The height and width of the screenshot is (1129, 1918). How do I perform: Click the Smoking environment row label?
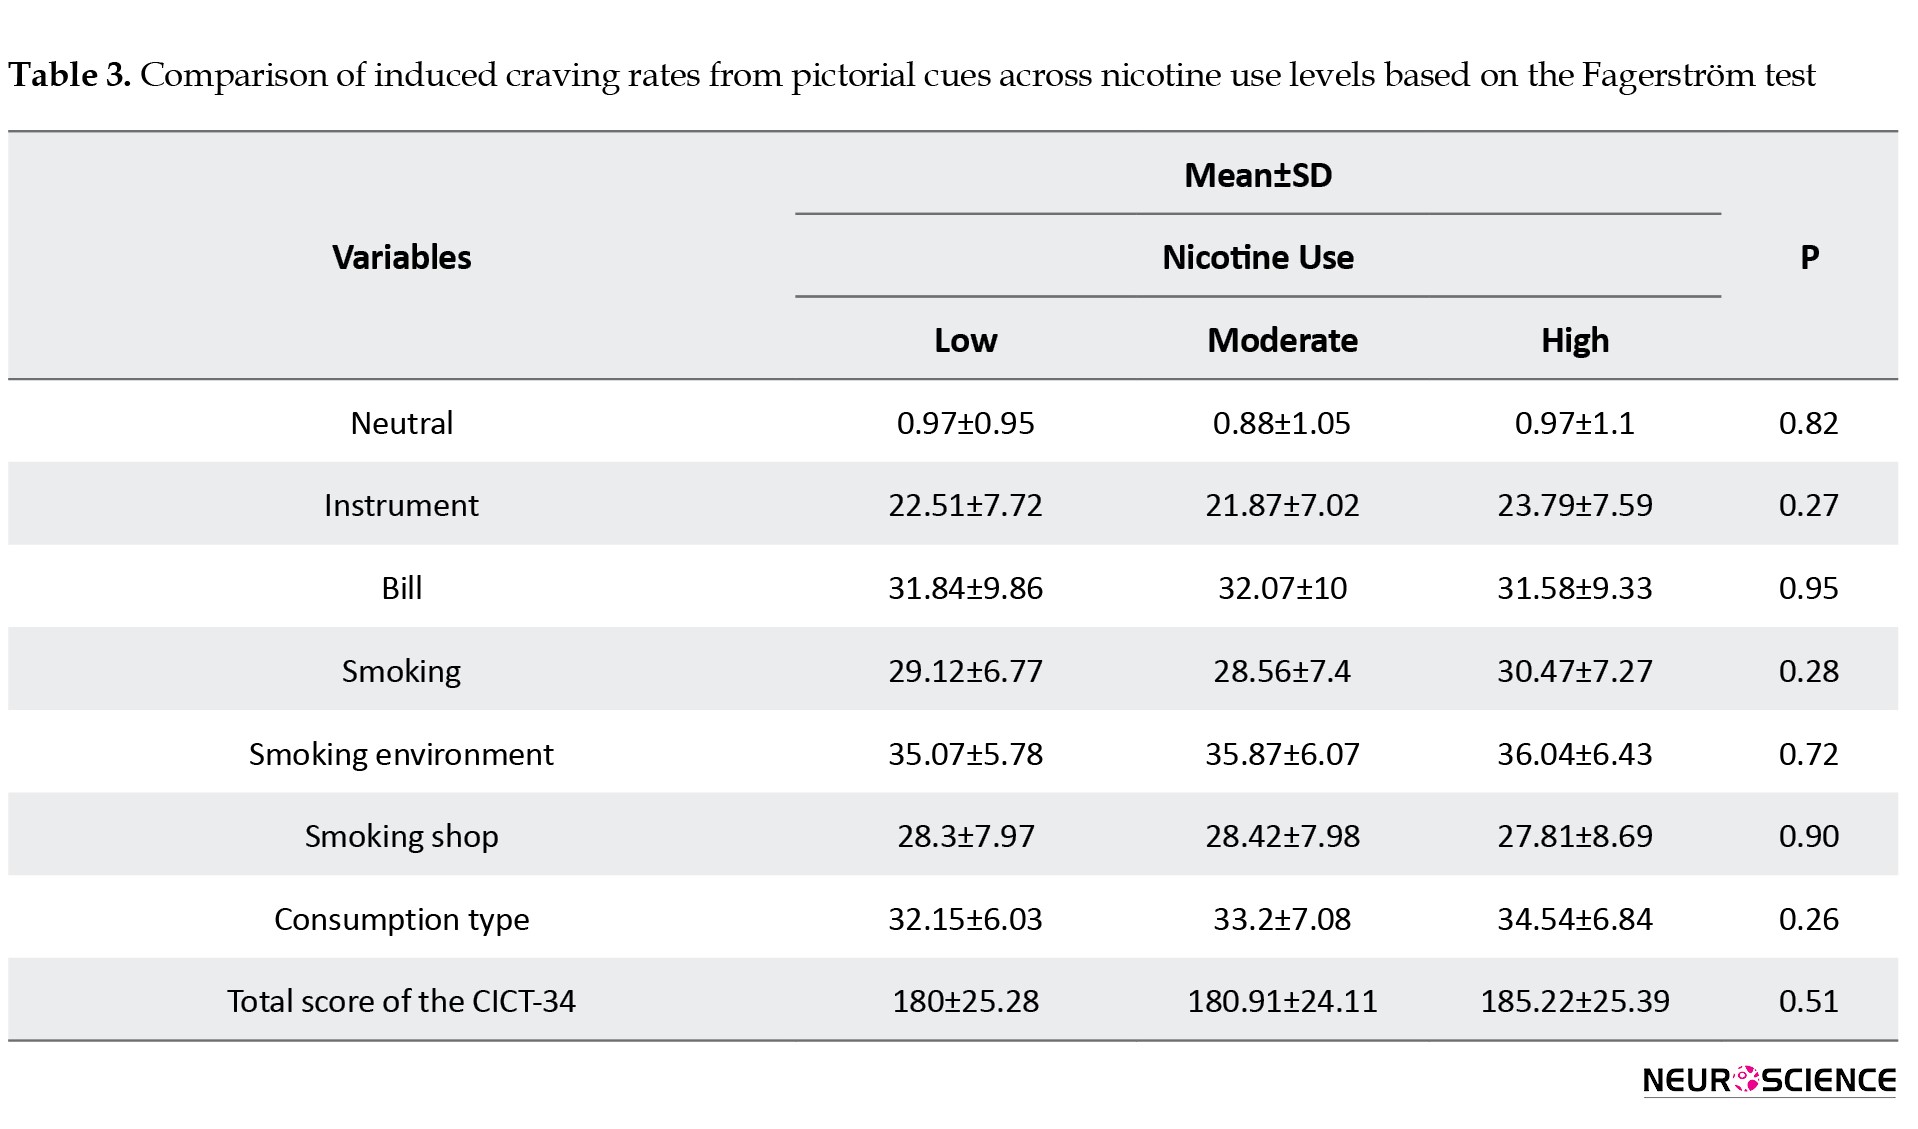click(x=402, y=754)
